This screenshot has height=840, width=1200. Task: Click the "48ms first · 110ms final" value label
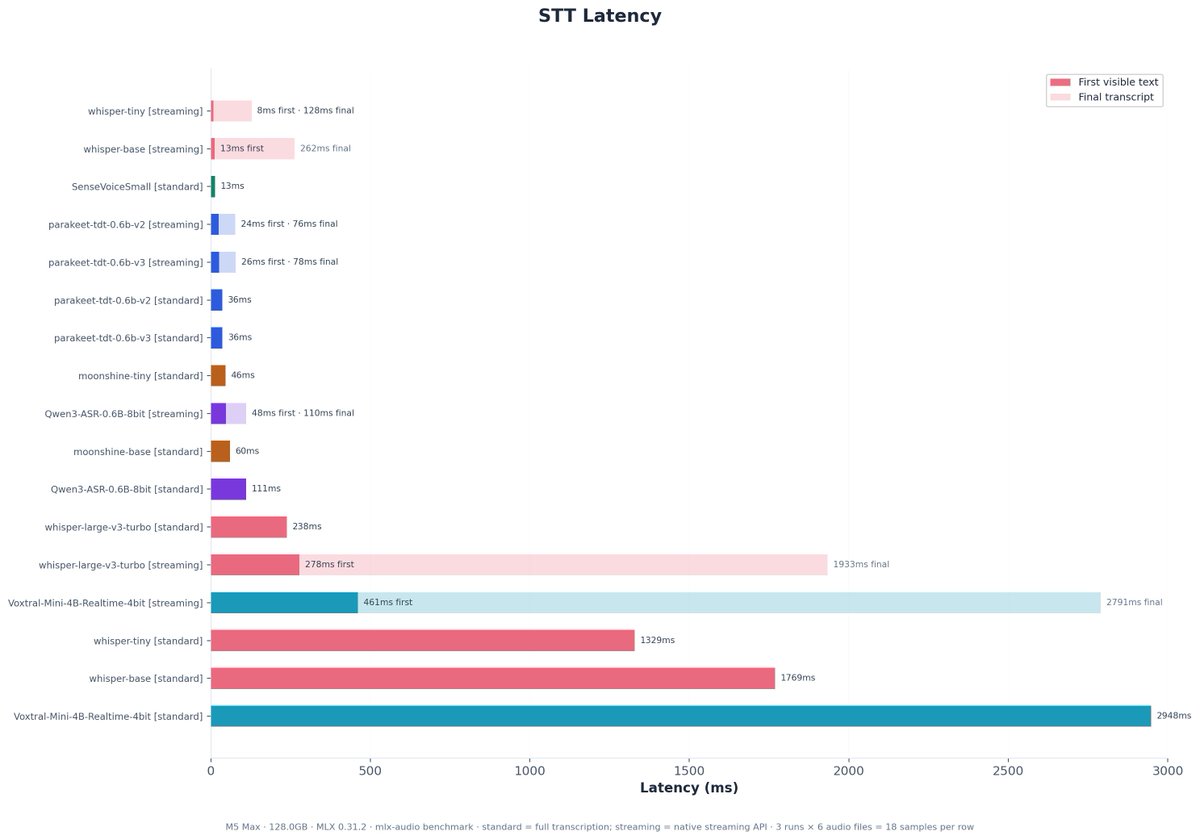[x=303, y=413]
